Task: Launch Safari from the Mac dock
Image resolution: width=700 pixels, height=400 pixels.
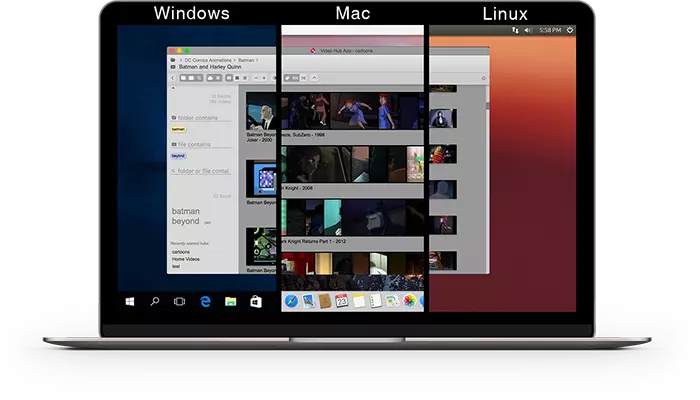Action: [x=291, y=301]
